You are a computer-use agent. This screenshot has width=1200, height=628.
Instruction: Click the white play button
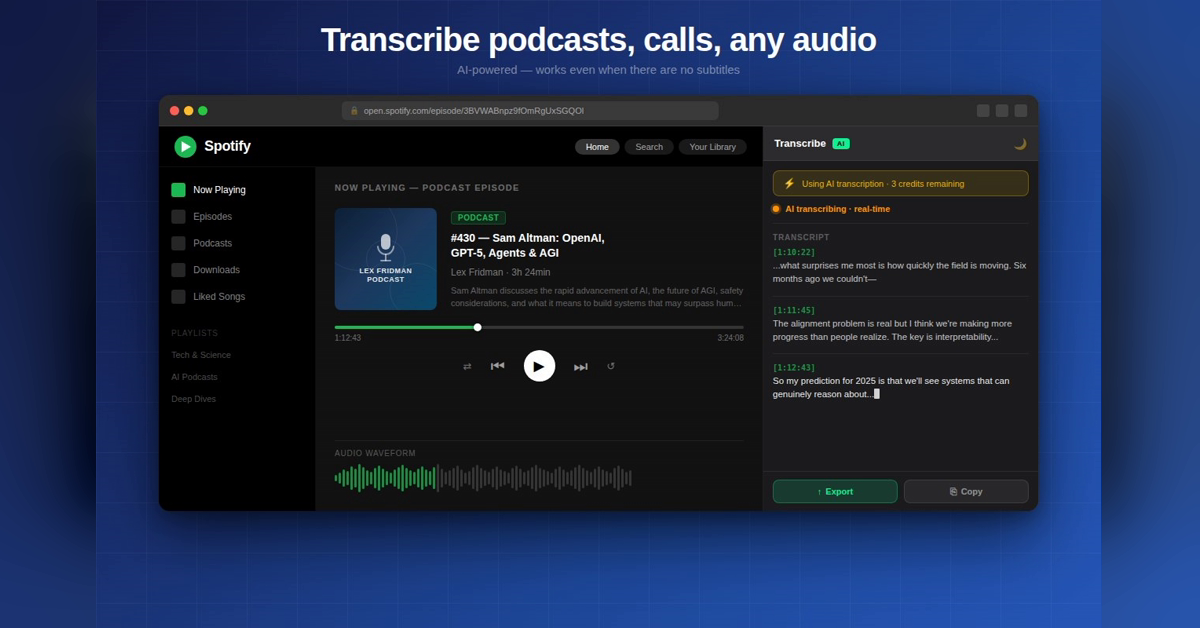tap(539, 366)
